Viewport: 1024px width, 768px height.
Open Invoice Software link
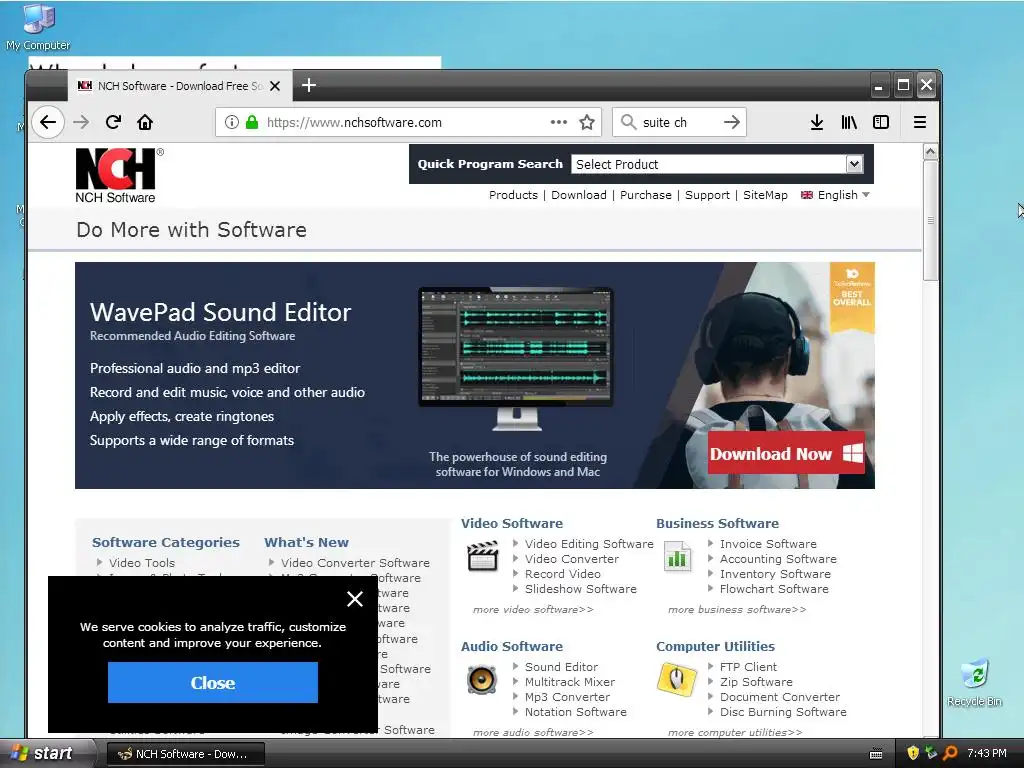click(768, 543)
